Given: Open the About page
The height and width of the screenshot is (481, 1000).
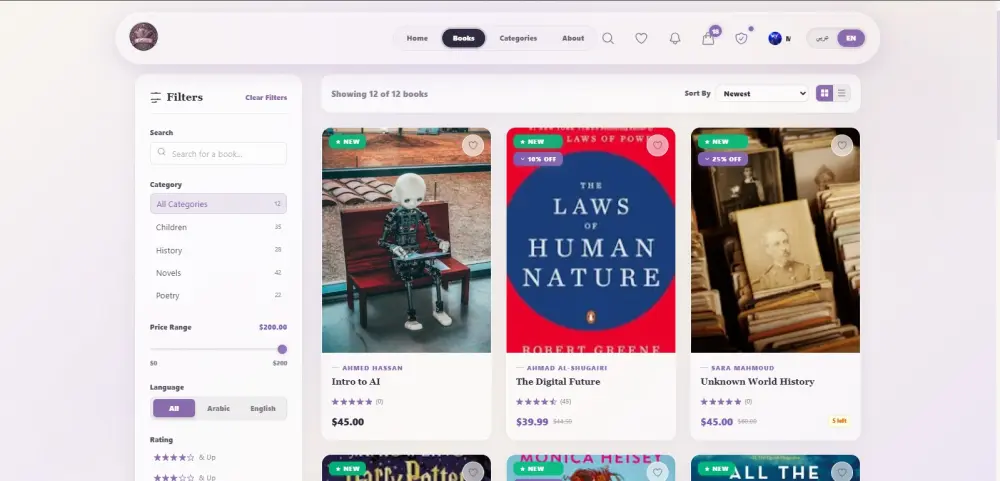Looking at the screenshot, I should 573,38.
